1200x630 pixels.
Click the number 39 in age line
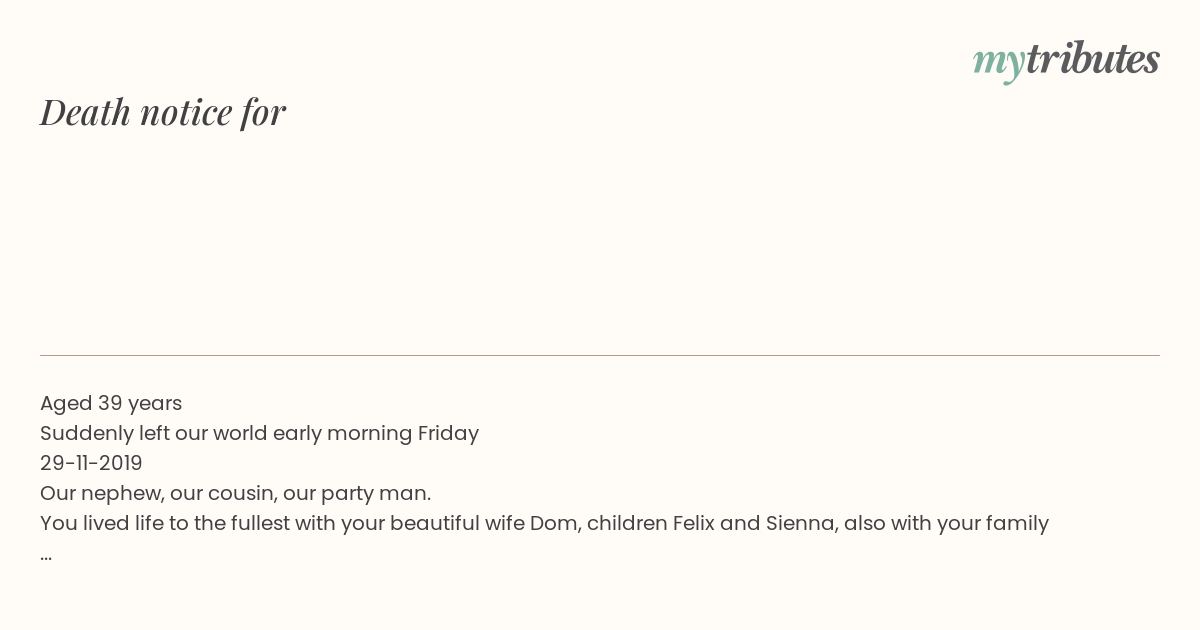(x=109, y=403)
